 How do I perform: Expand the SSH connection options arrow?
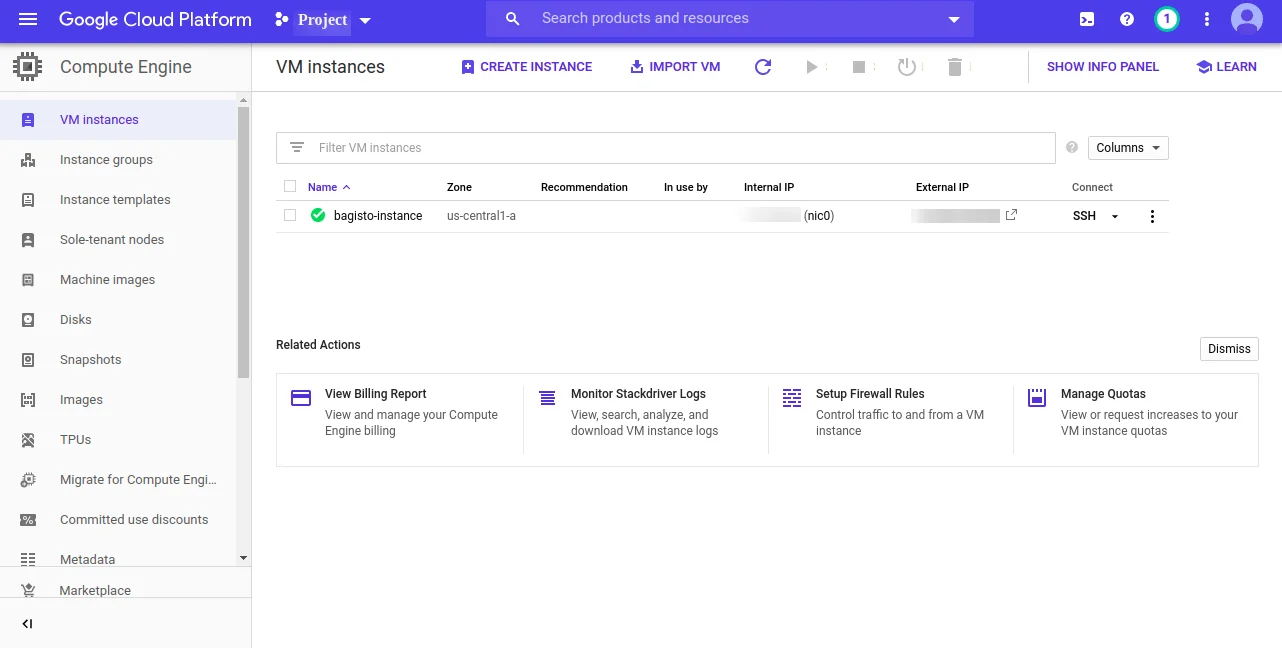coord(1115,216)
